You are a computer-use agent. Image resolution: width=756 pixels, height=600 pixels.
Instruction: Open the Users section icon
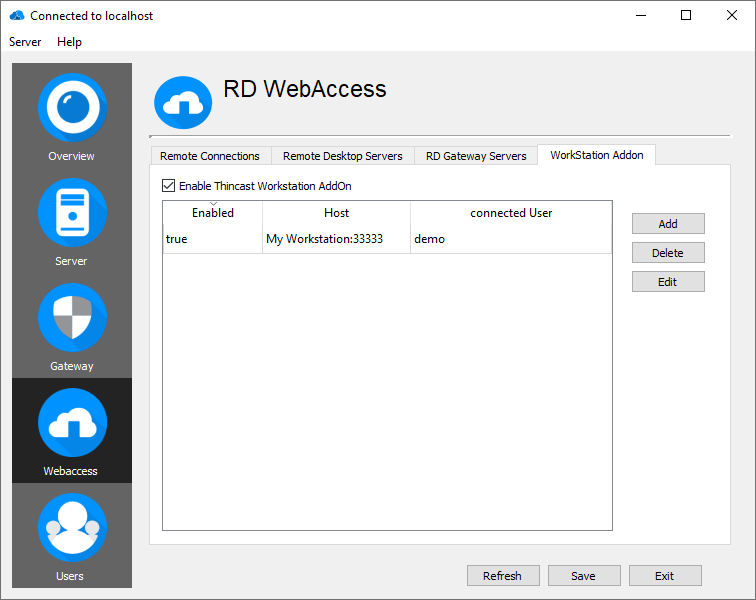pos(72,528)
